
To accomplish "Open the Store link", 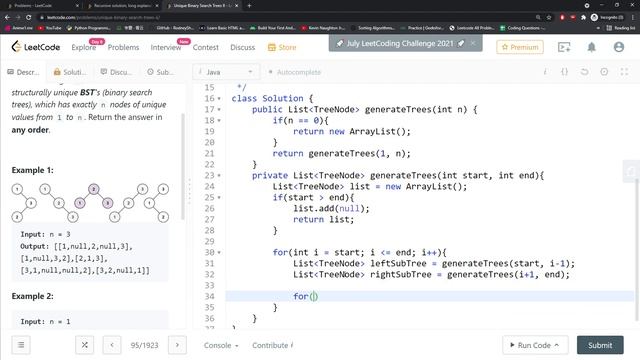I will coord(282,47).
